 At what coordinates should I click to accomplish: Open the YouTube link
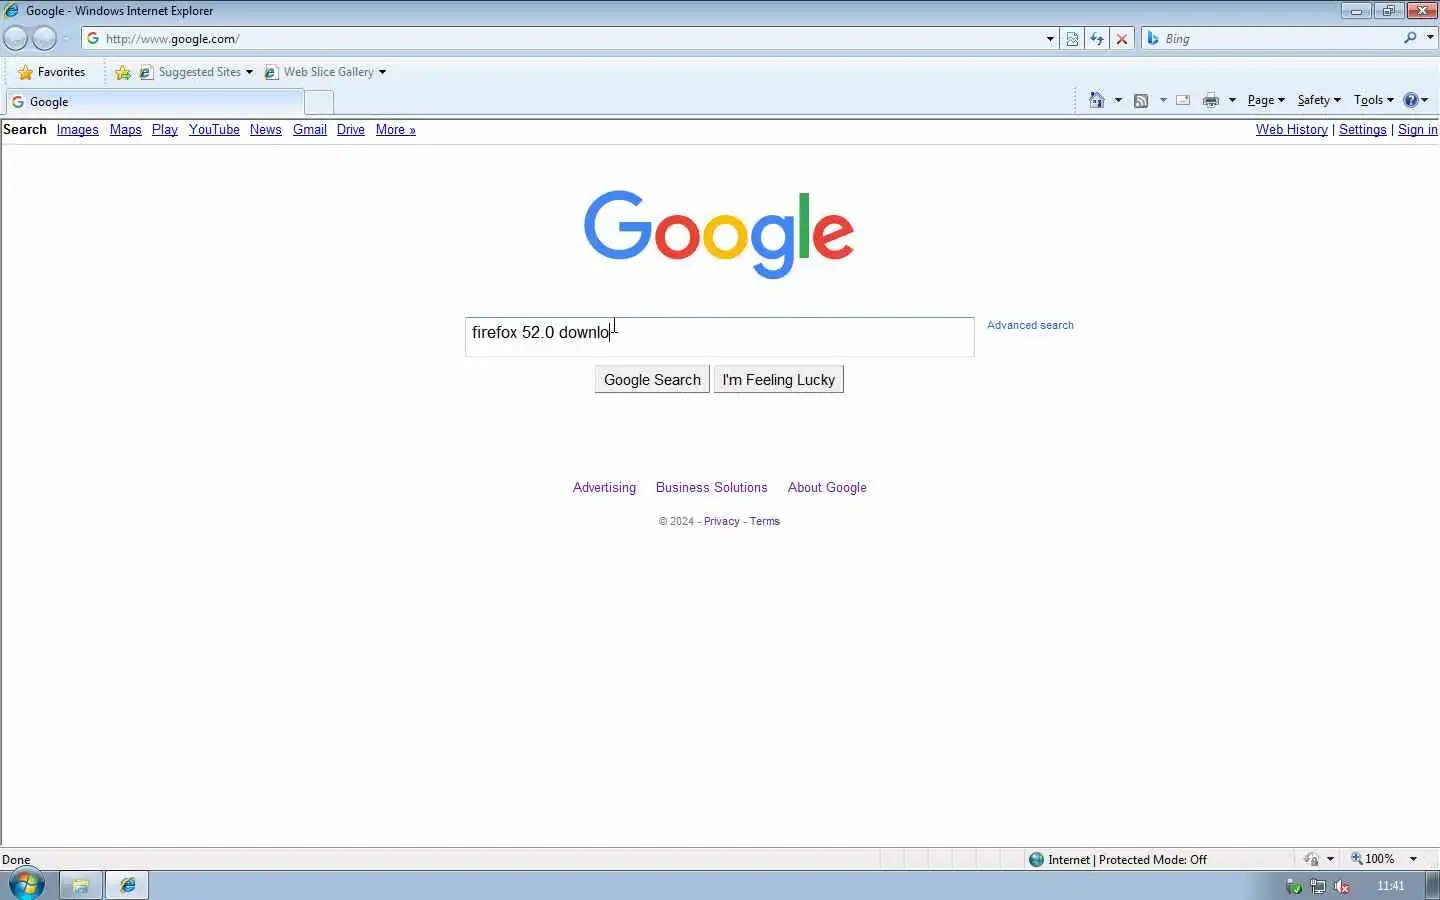(214, 130)
